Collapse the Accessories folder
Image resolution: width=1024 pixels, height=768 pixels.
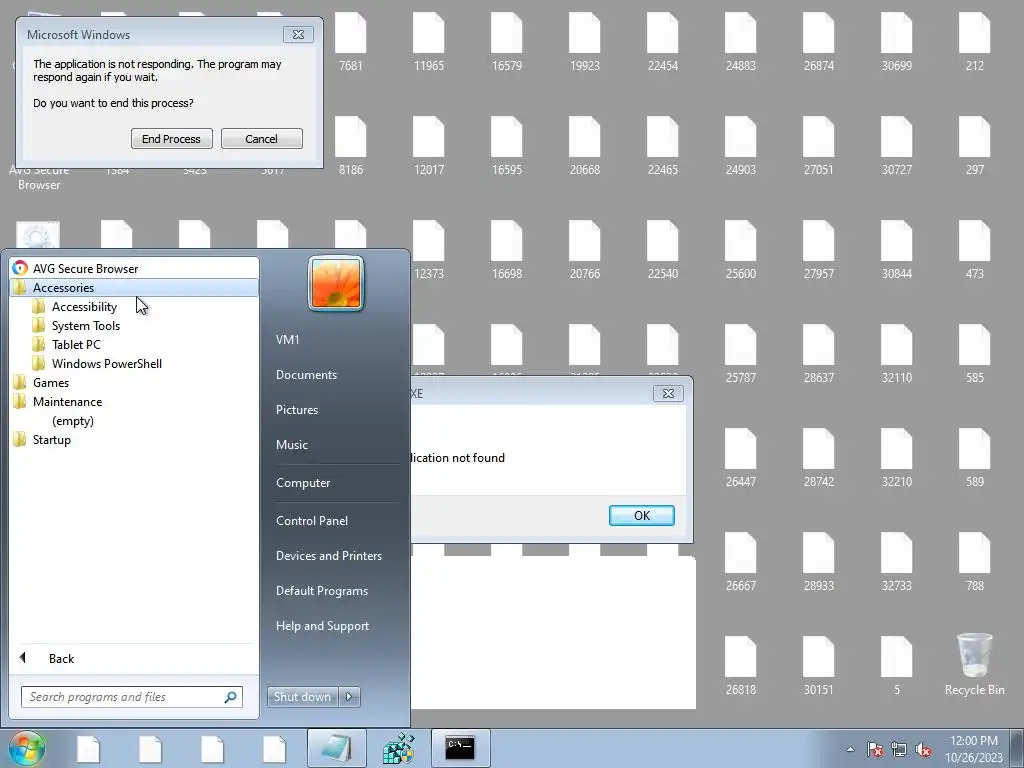pyautogui.click(x=134, y=287)
